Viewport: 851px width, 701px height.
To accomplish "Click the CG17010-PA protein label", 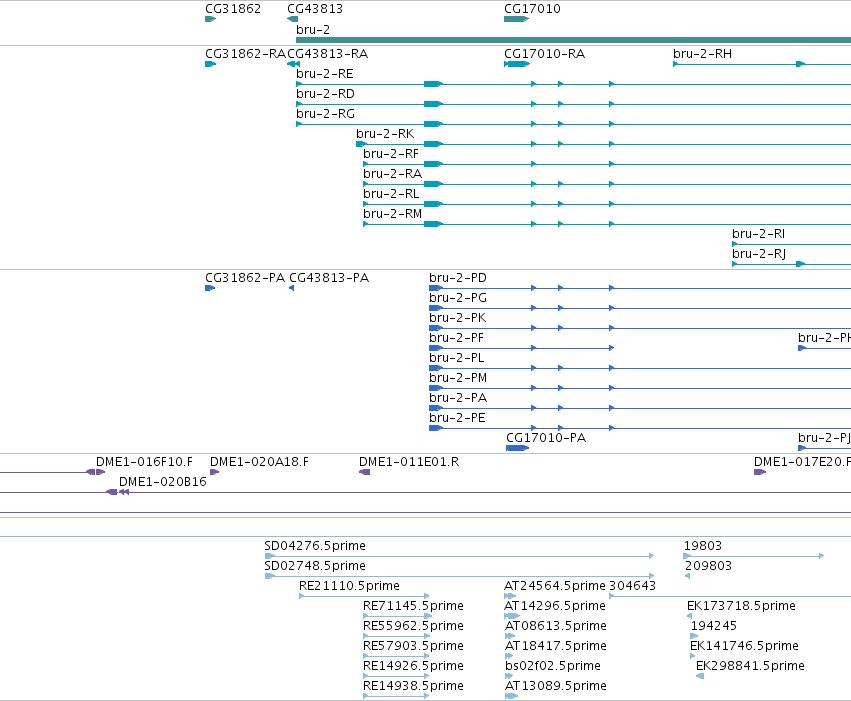I will [546, 438].
